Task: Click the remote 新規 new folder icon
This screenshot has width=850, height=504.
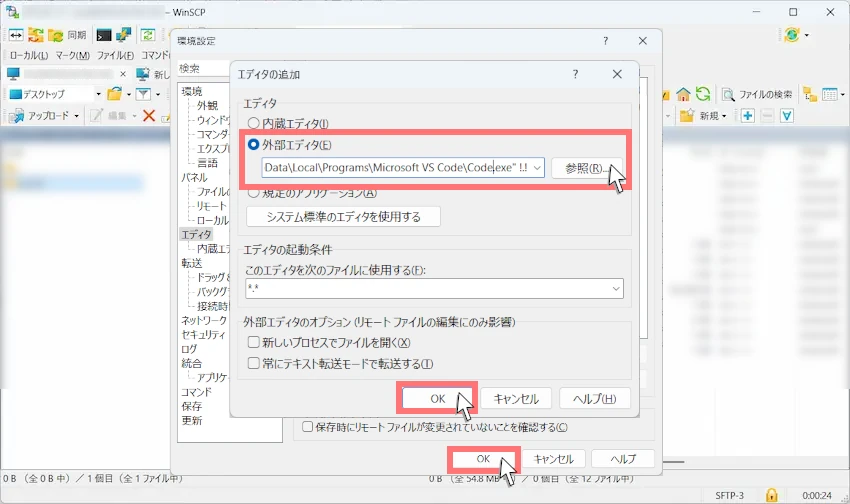Action: (x=687, y=115)
